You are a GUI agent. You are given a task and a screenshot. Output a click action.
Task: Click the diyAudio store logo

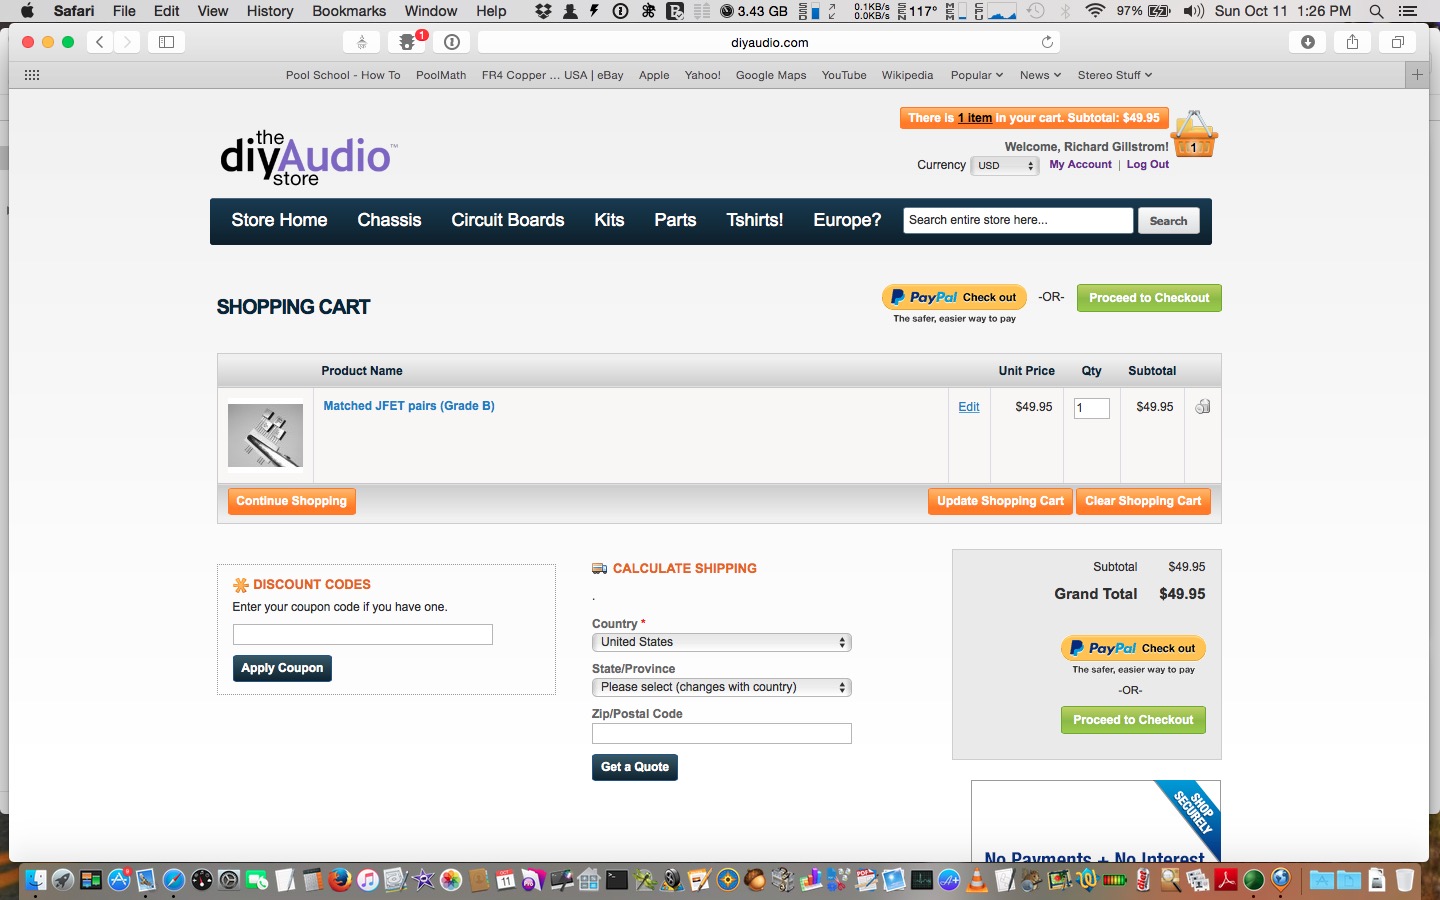point(307,158)
